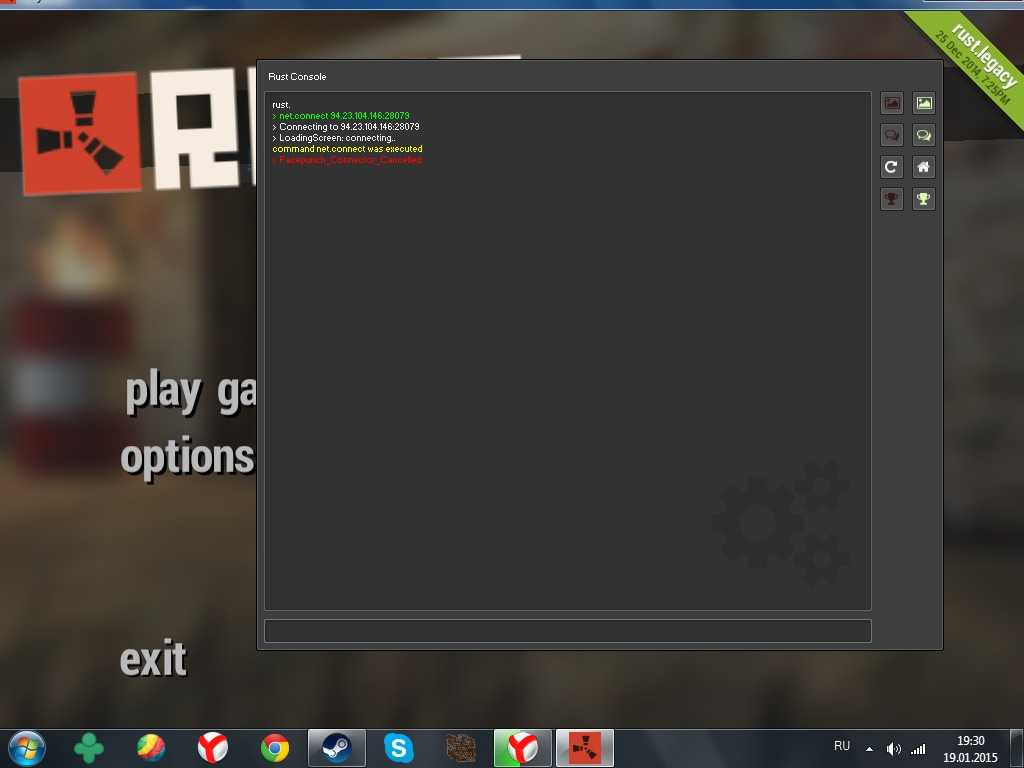Click the green net.connect command line

pos(341,116)
